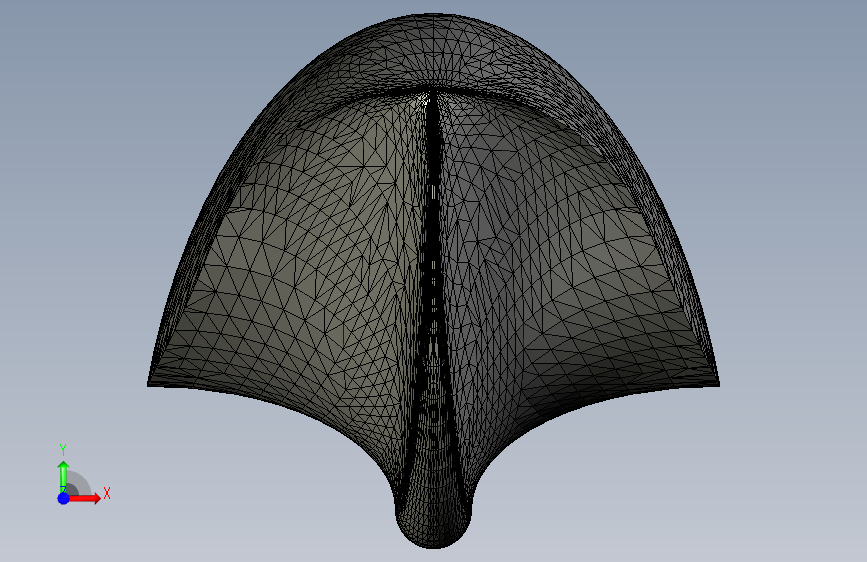Select the meshed 3D model's rounded bottom tip

coord(434,522)
